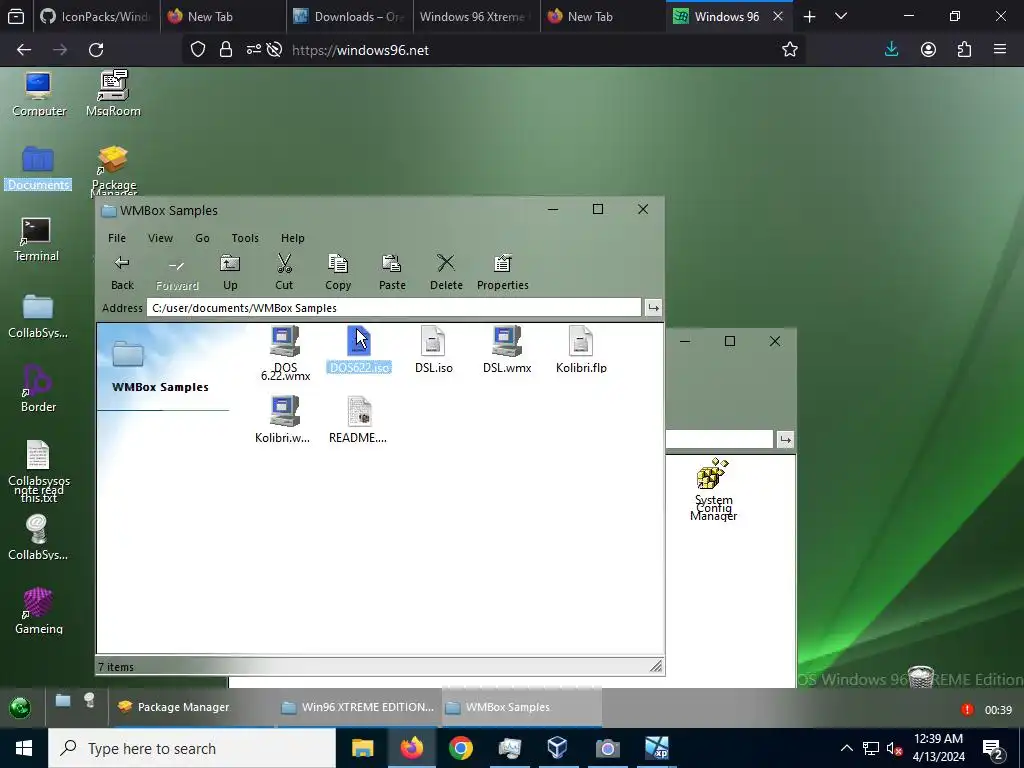Open a new browser tab
Screen dimensions: 1024x768
[809, 16]
